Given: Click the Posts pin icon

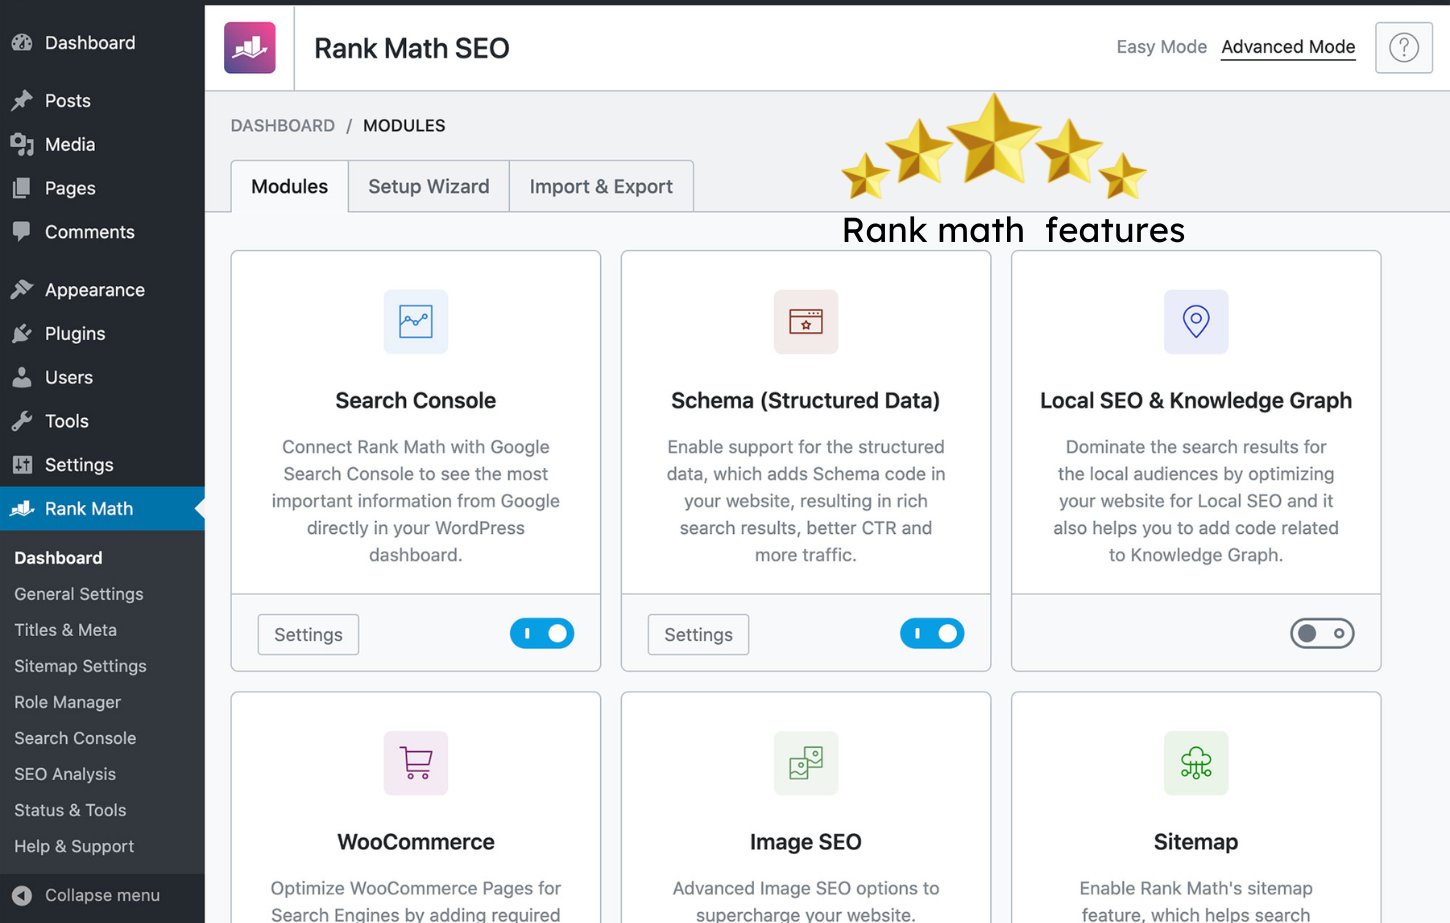Looking at the screenshot, I should coord(22,100).
